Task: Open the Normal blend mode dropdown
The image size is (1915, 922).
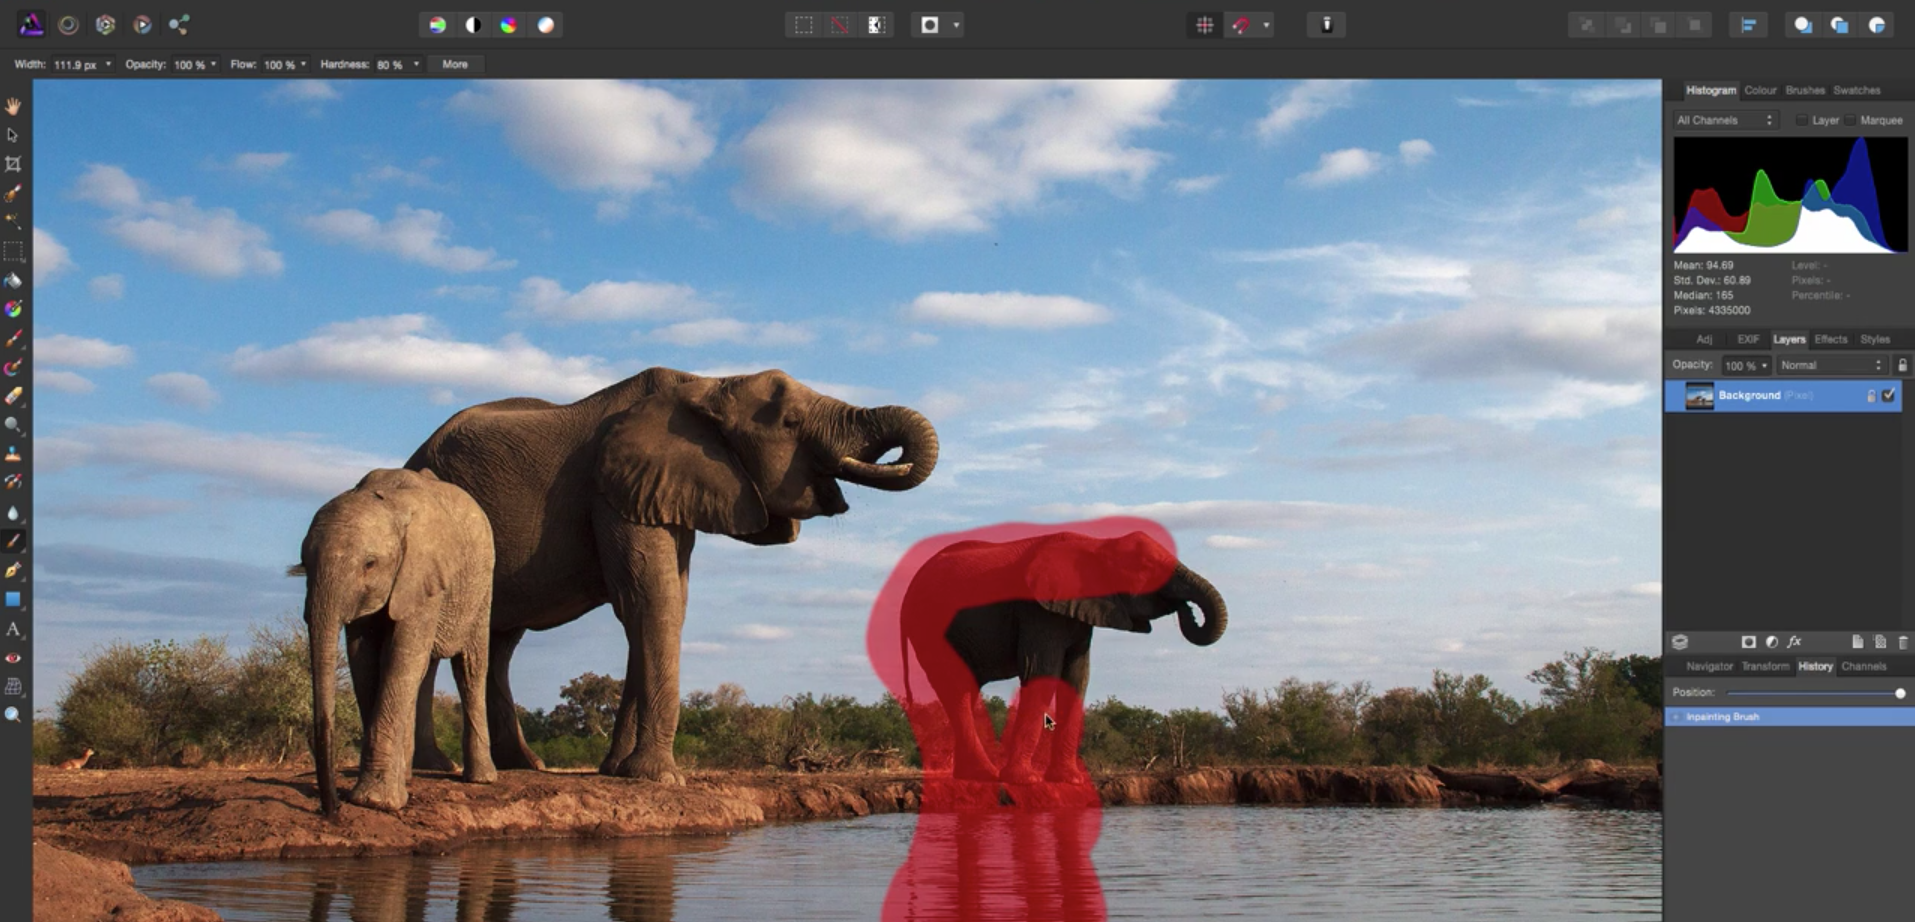Action: 1831,366
